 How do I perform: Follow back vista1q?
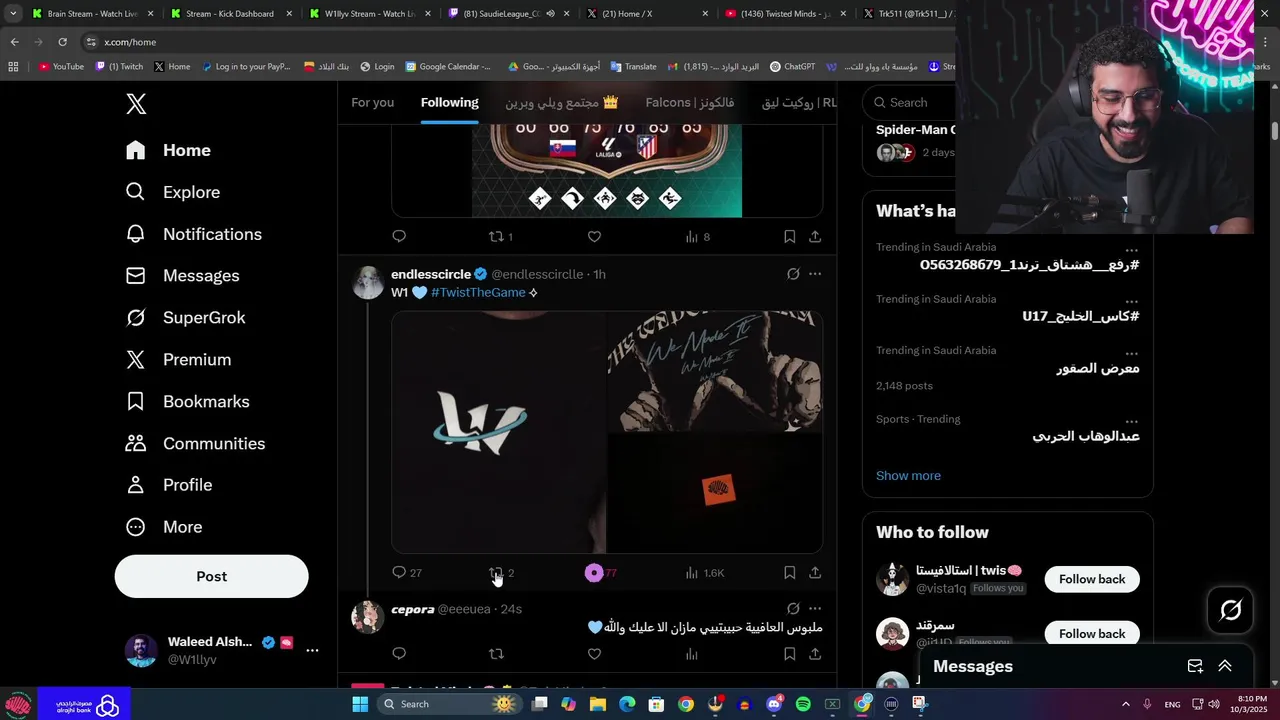coord(1092,580)
